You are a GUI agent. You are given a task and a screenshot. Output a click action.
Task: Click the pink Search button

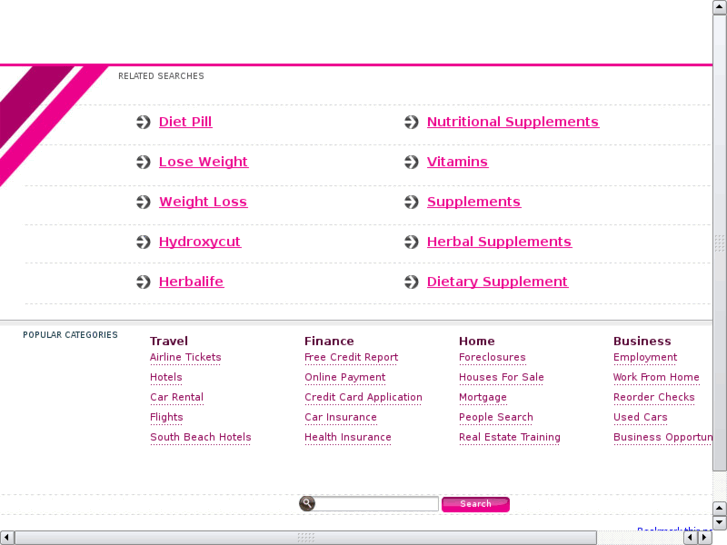476,504
